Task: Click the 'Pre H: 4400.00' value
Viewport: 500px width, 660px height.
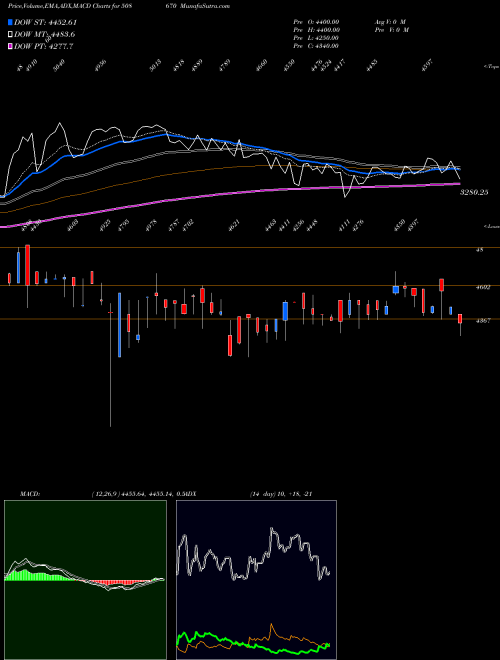Action: coord(316,30)
